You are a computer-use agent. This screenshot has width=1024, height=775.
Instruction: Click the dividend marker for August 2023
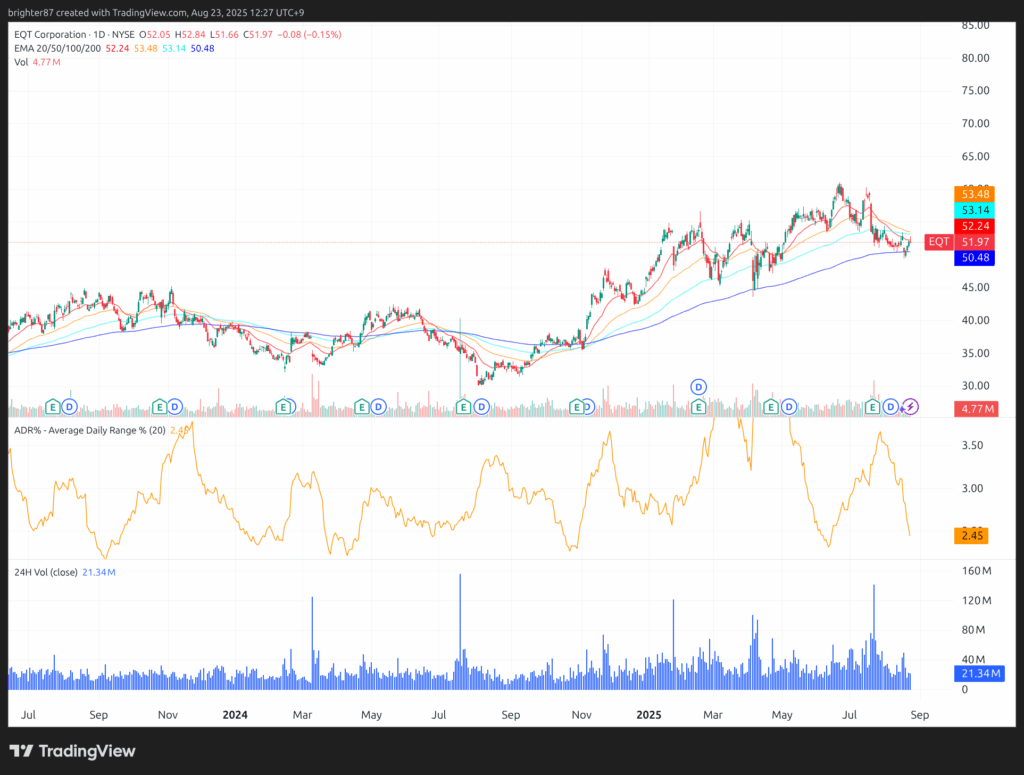click(x=69, y=407)
